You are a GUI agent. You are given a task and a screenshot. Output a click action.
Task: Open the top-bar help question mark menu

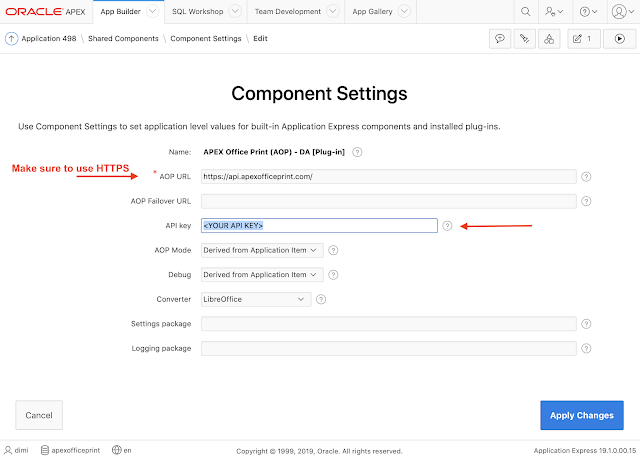[594, 12]
